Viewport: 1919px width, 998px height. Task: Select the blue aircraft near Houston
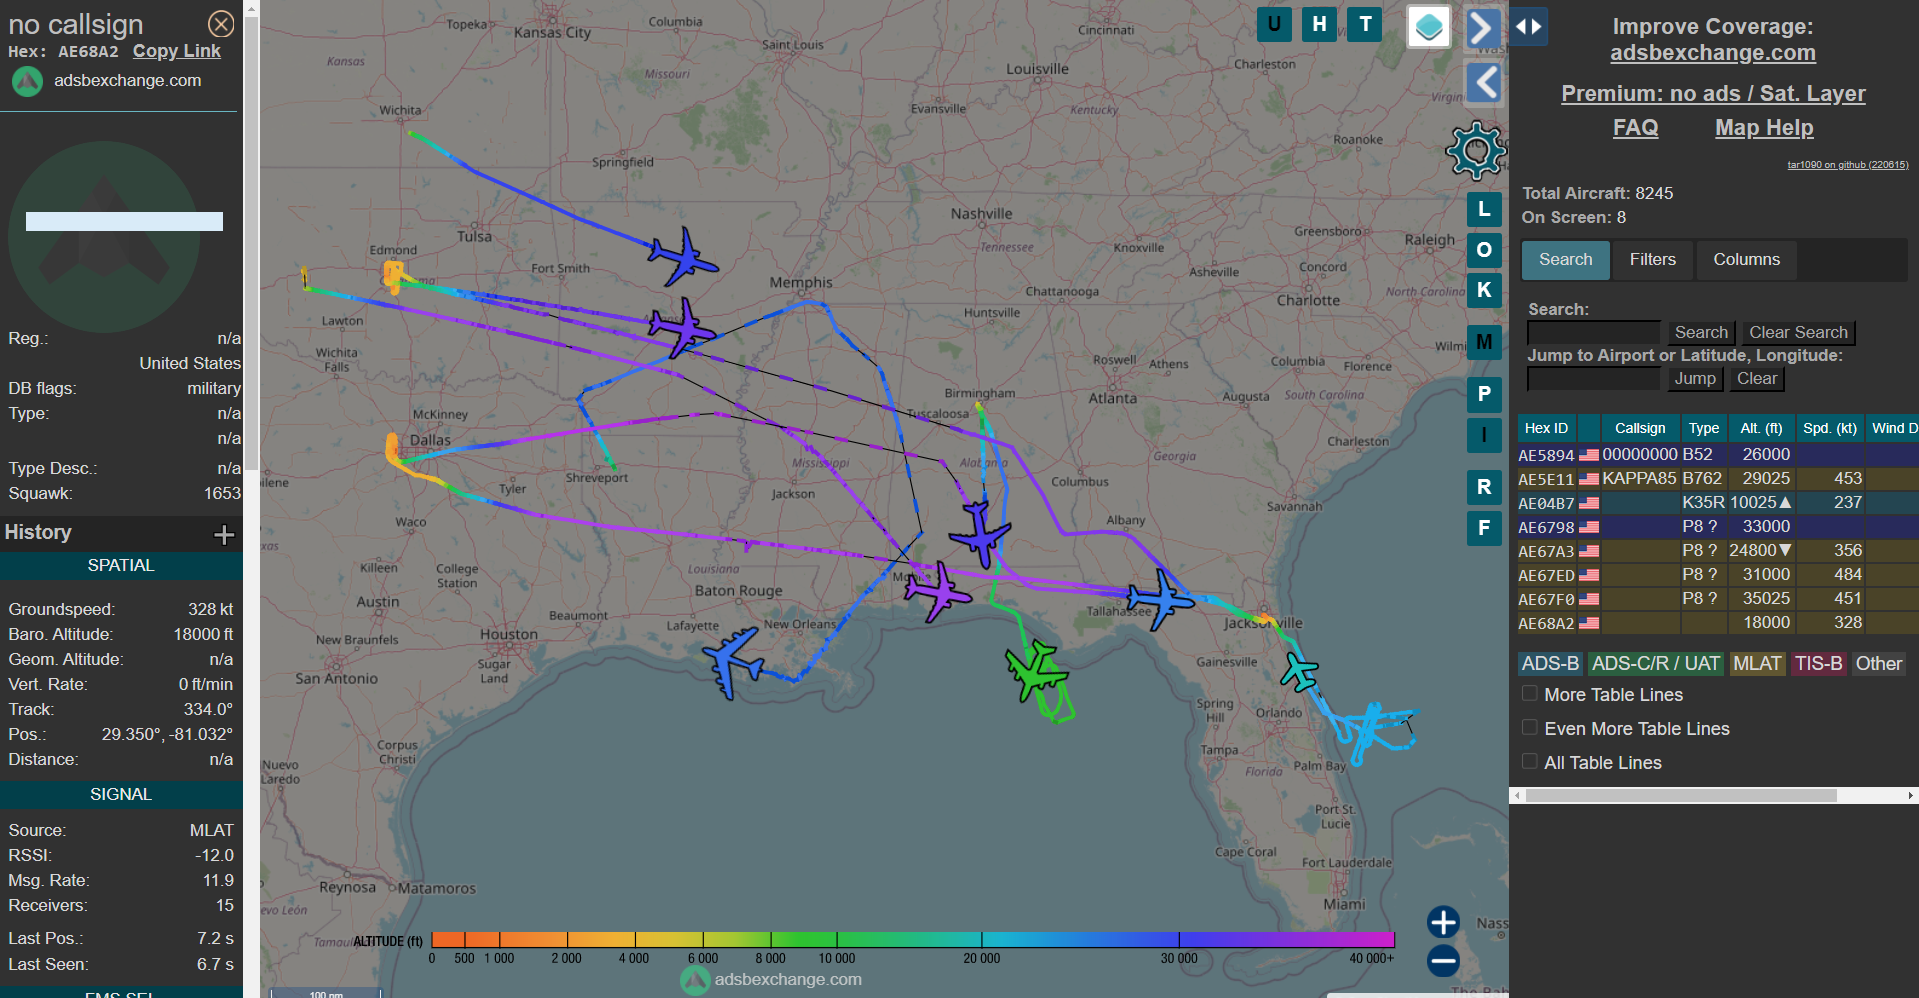(733, 661)
